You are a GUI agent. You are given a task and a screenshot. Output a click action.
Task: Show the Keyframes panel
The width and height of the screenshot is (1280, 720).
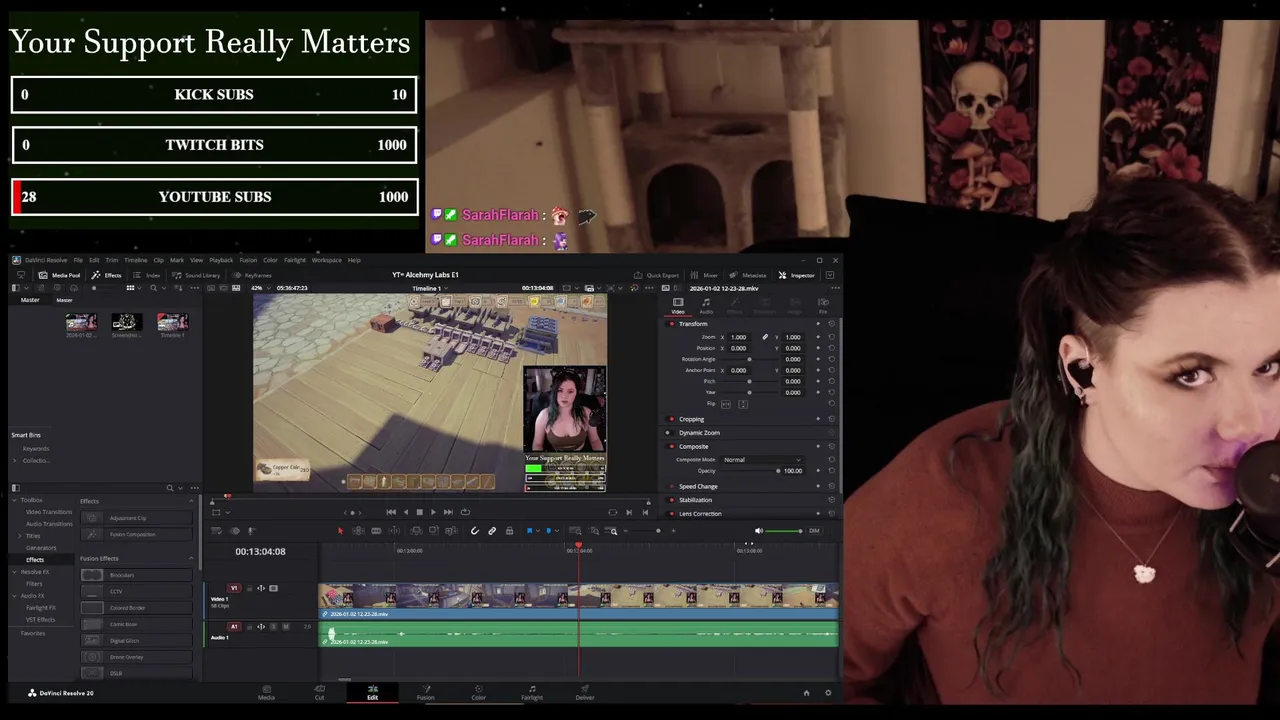pyautogui.click(x=252, y=275)
